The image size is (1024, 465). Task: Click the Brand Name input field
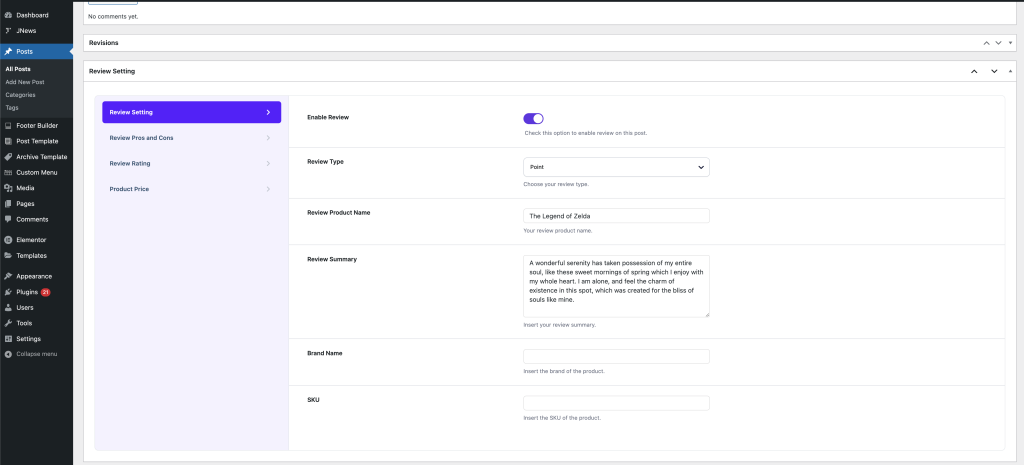point(616,356)
